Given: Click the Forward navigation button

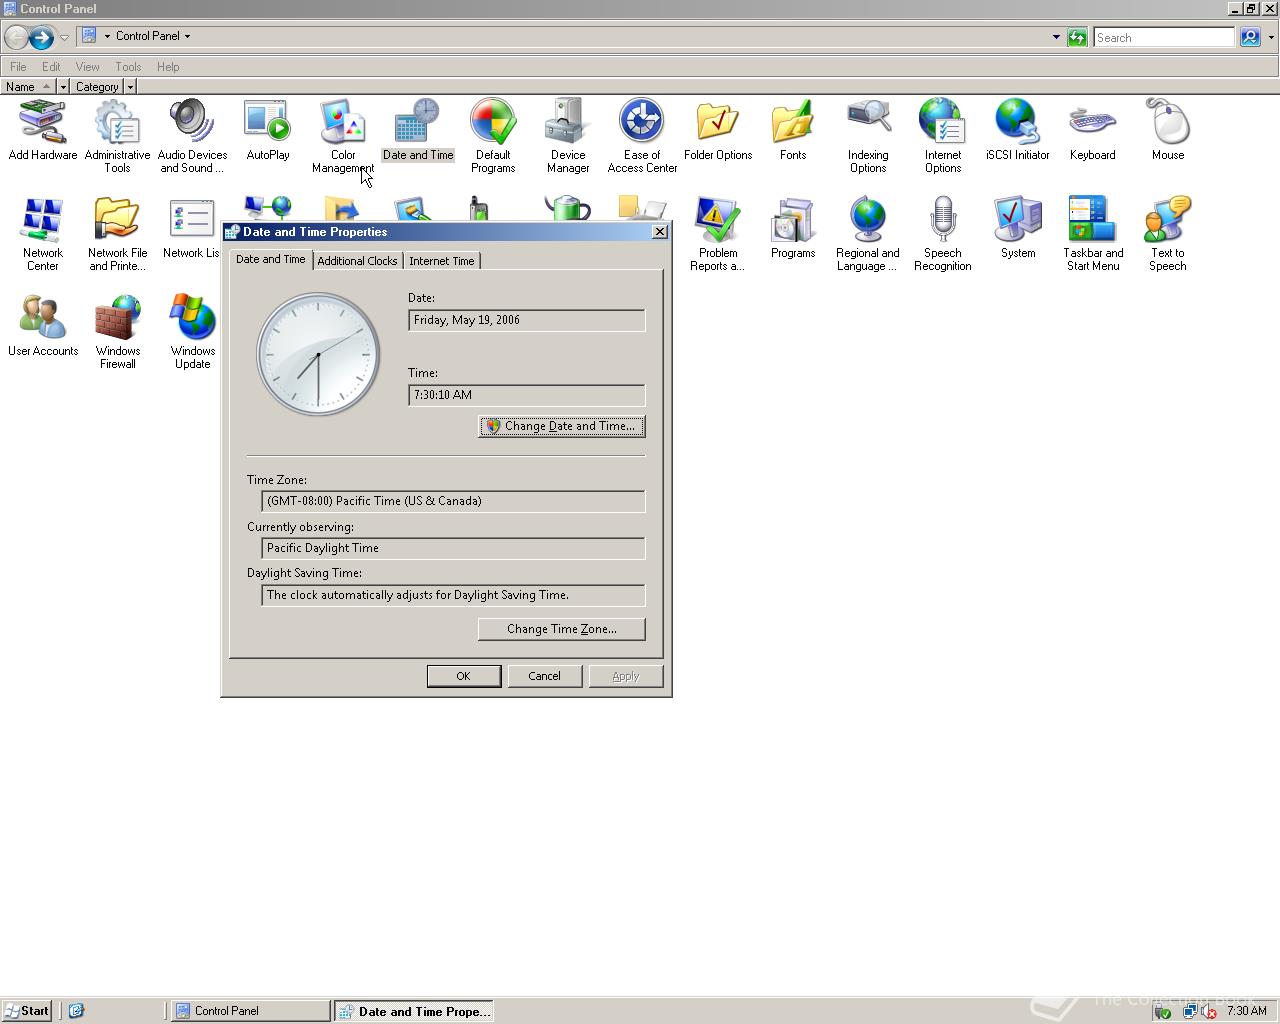Looking at the screenshot, I should pyautogui.click(x=41, y=38).
